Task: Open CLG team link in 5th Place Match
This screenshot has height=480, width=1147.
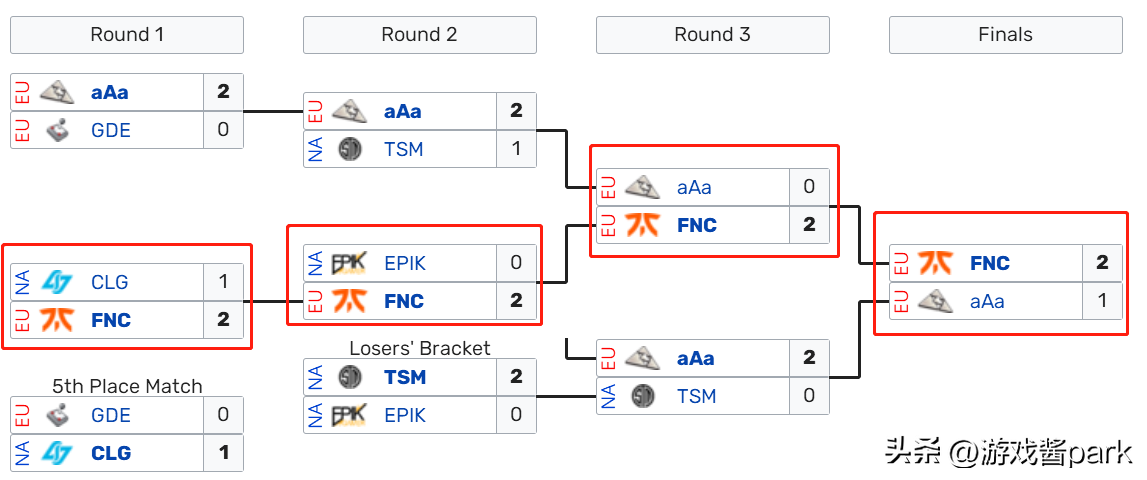Action: pos(111,453)
